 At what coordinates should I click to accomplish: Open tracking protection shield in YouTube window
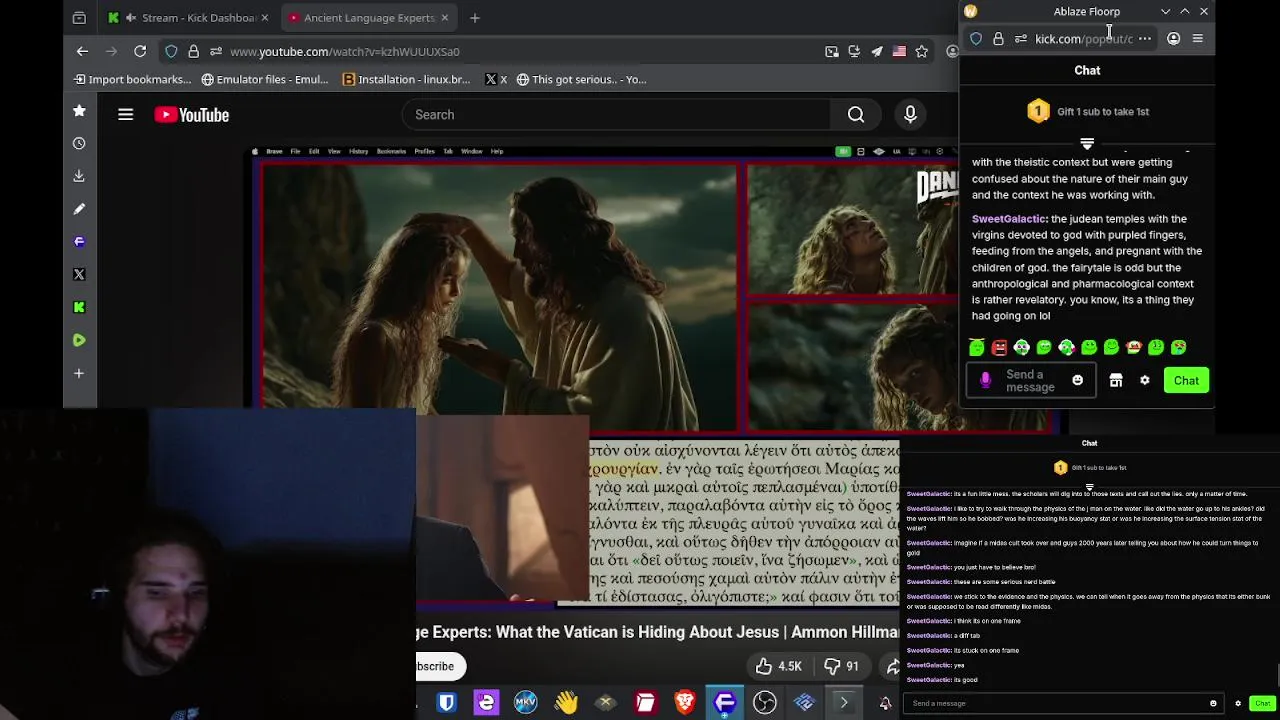click(x=171, y=51)
